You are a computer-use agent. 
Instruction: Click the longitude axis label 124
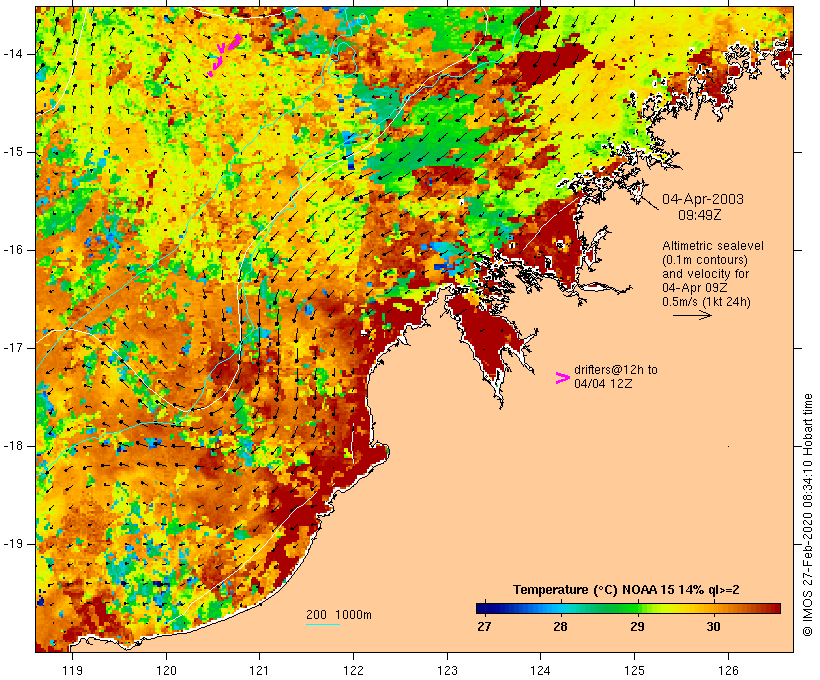pos(541,671)
